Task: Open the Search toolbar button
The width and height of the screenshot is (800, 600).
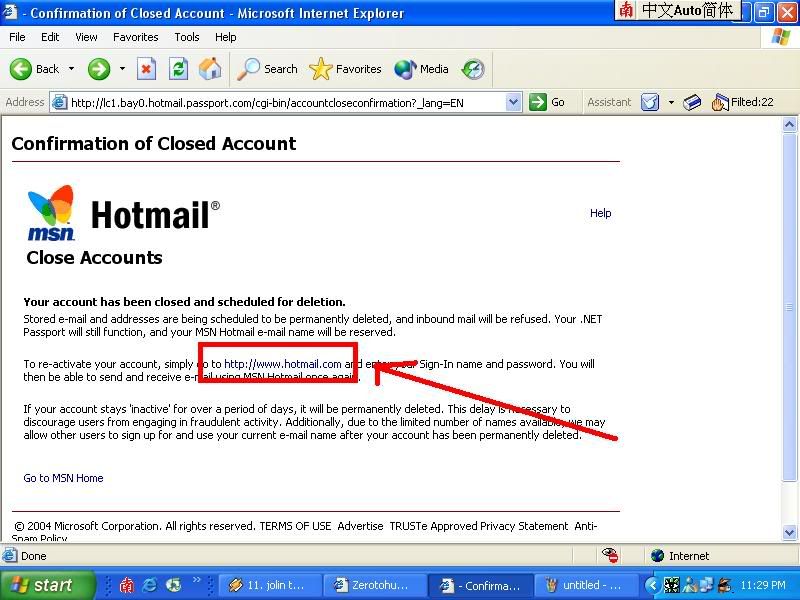Action: point(267,69)
